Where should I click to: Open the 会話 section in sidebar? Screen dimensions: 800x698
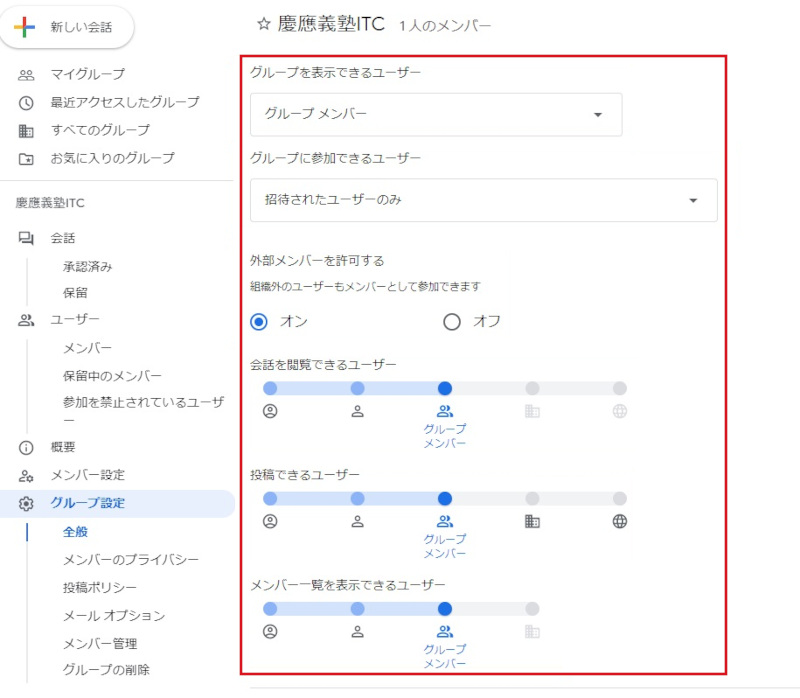(x=62, y=238)
